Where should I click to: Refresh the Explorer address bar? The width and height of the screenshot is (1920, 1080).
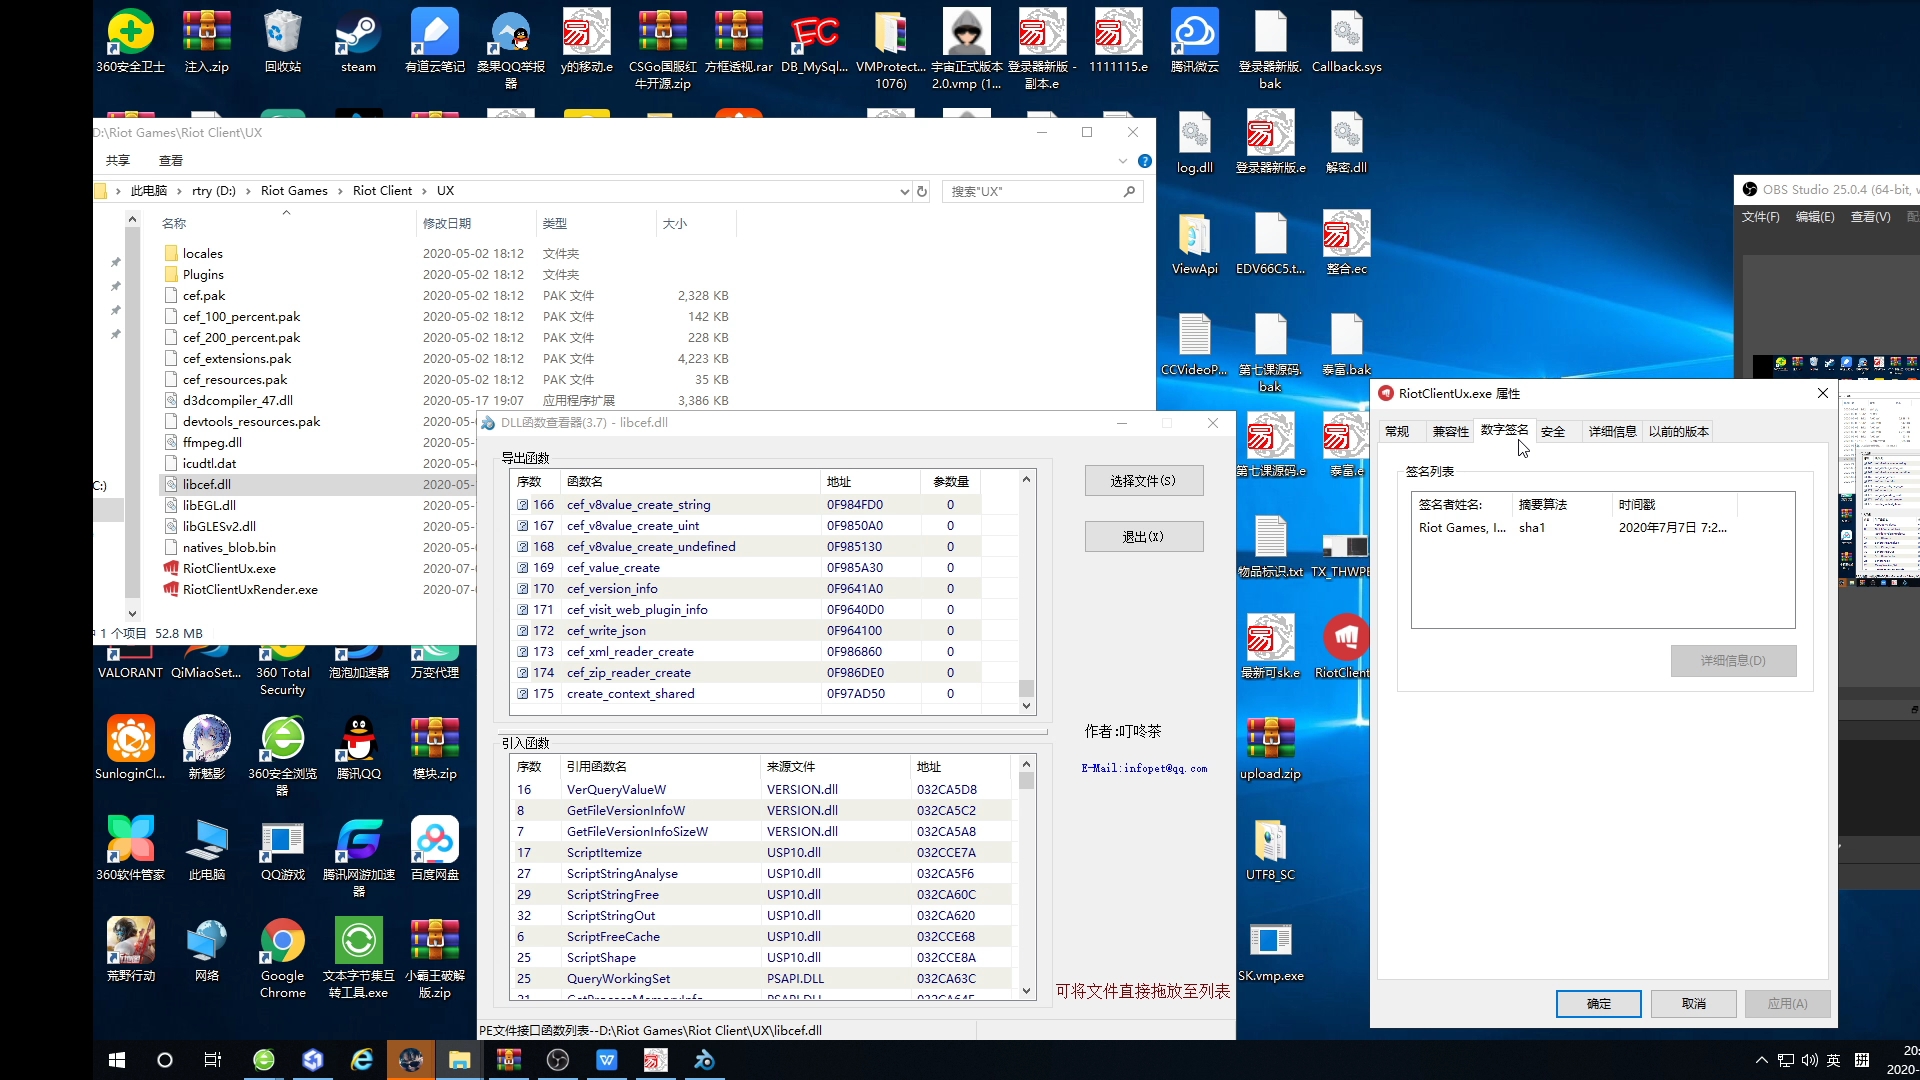tap(922, 191)
